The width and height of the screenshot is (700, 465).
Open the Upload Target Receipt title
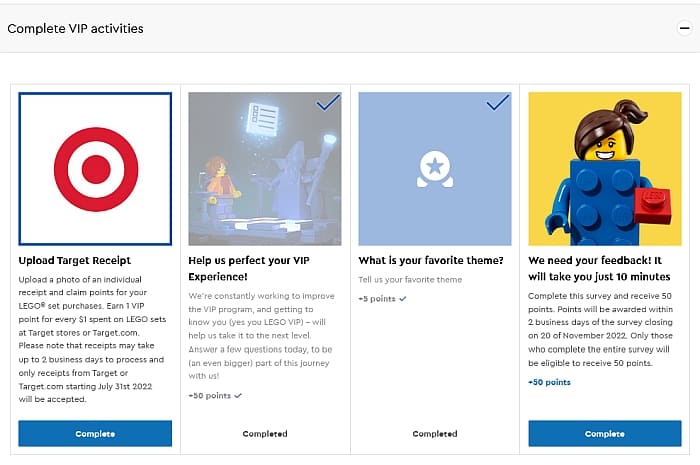click(75, 261)
